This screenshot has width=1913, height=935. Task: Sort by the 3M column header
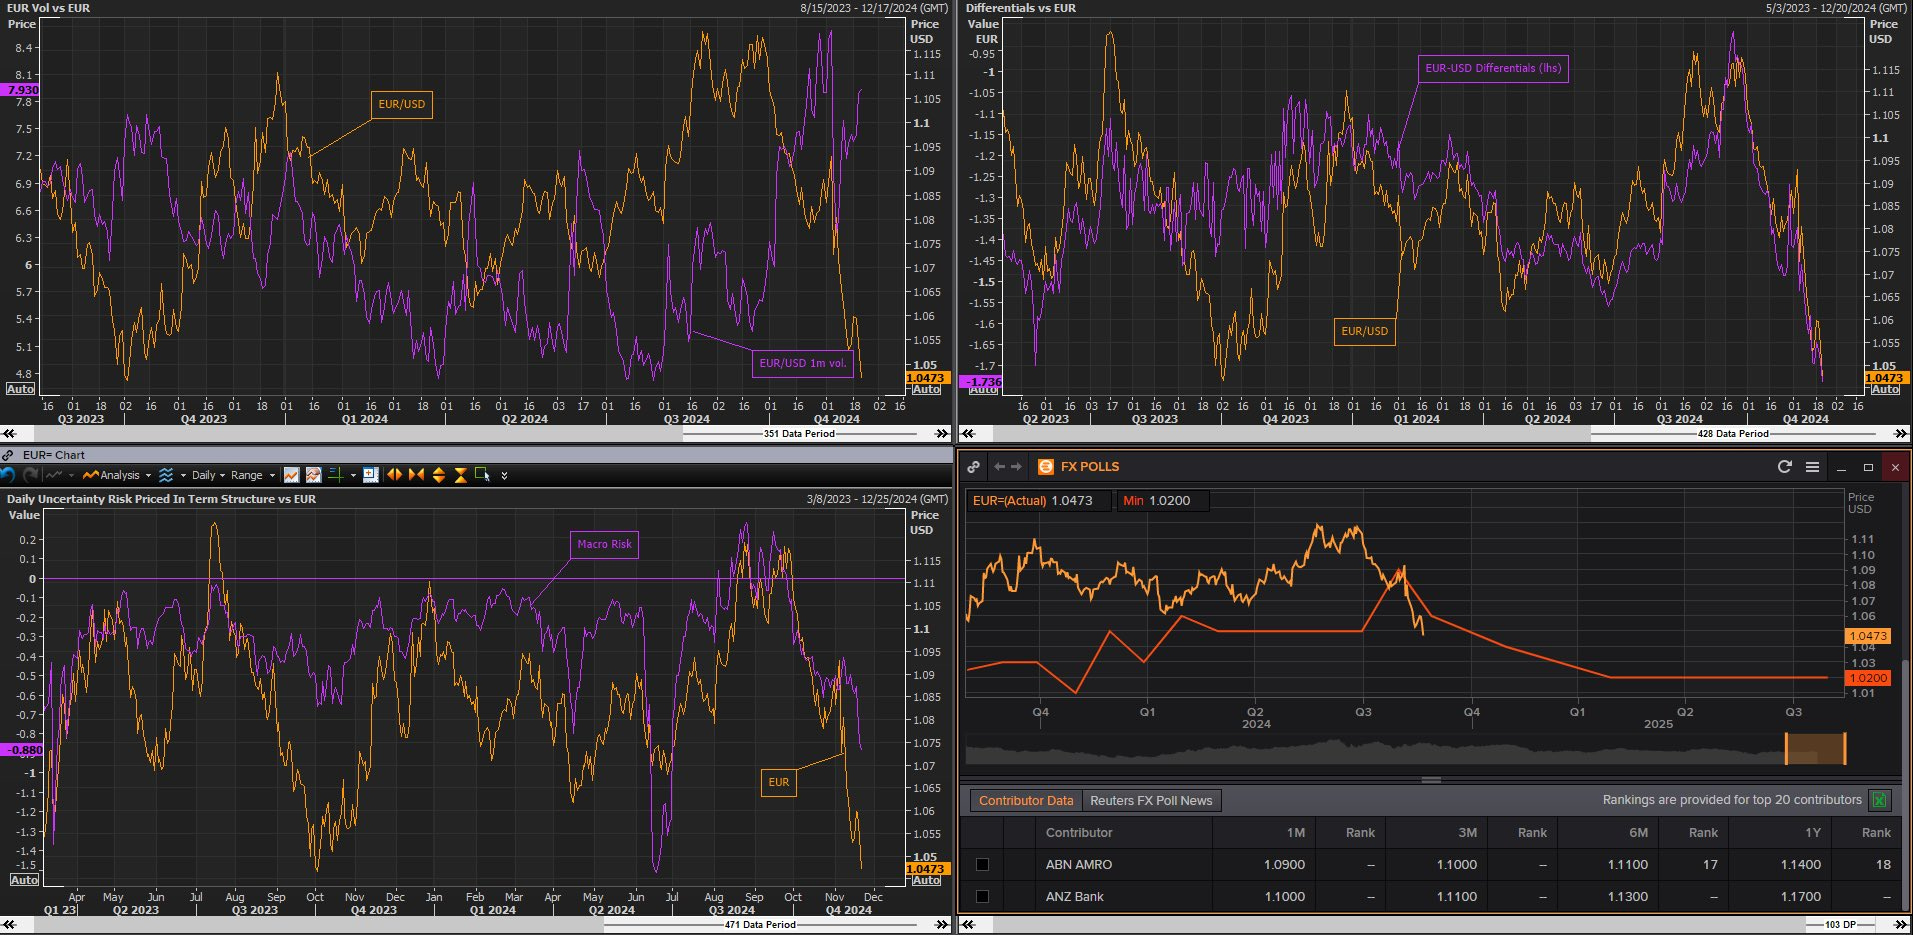tap(1436, 832)
